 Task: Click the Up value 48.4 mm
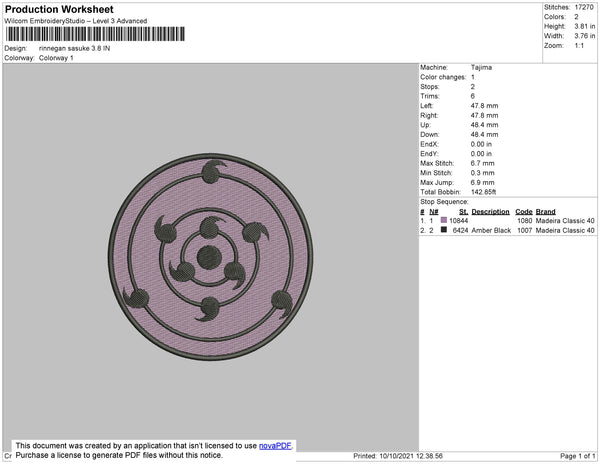coord(484,125)
